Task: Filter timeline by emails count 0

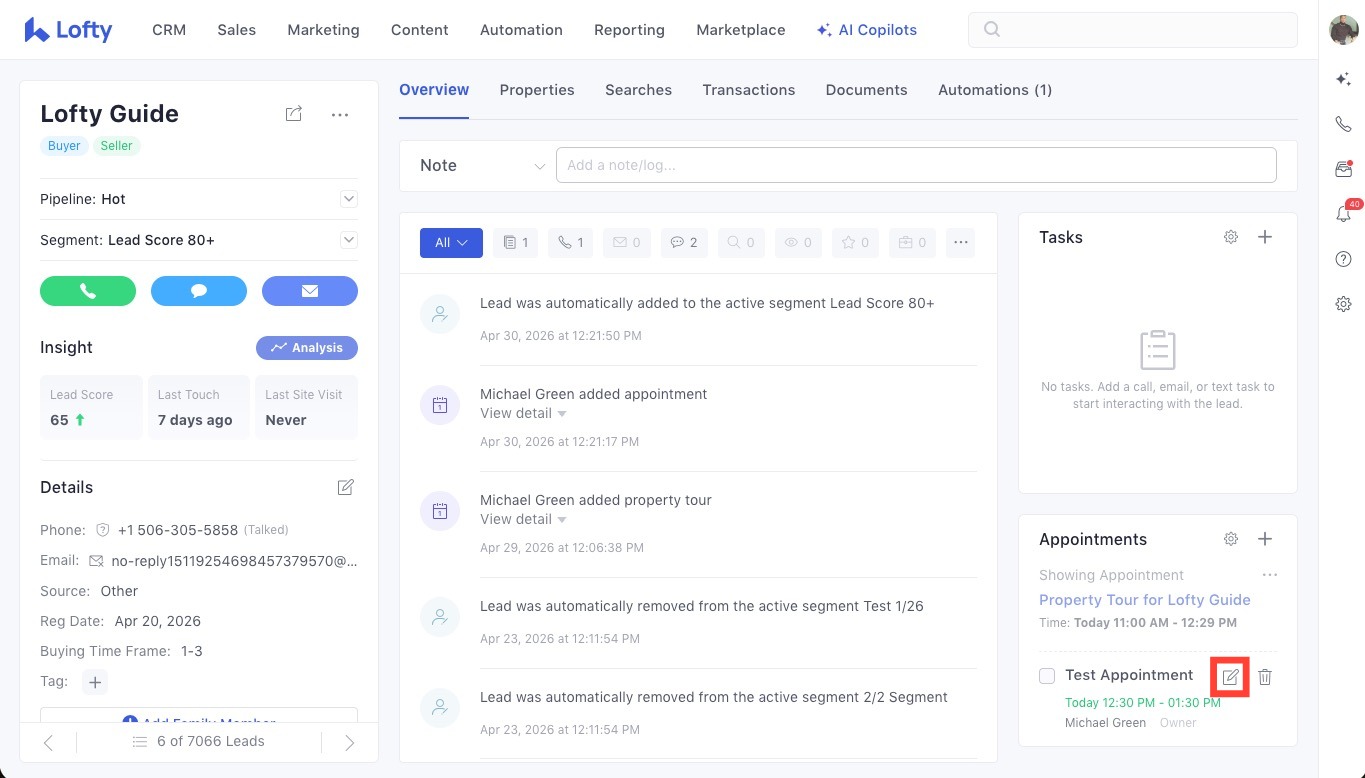Action: (626, 242)
